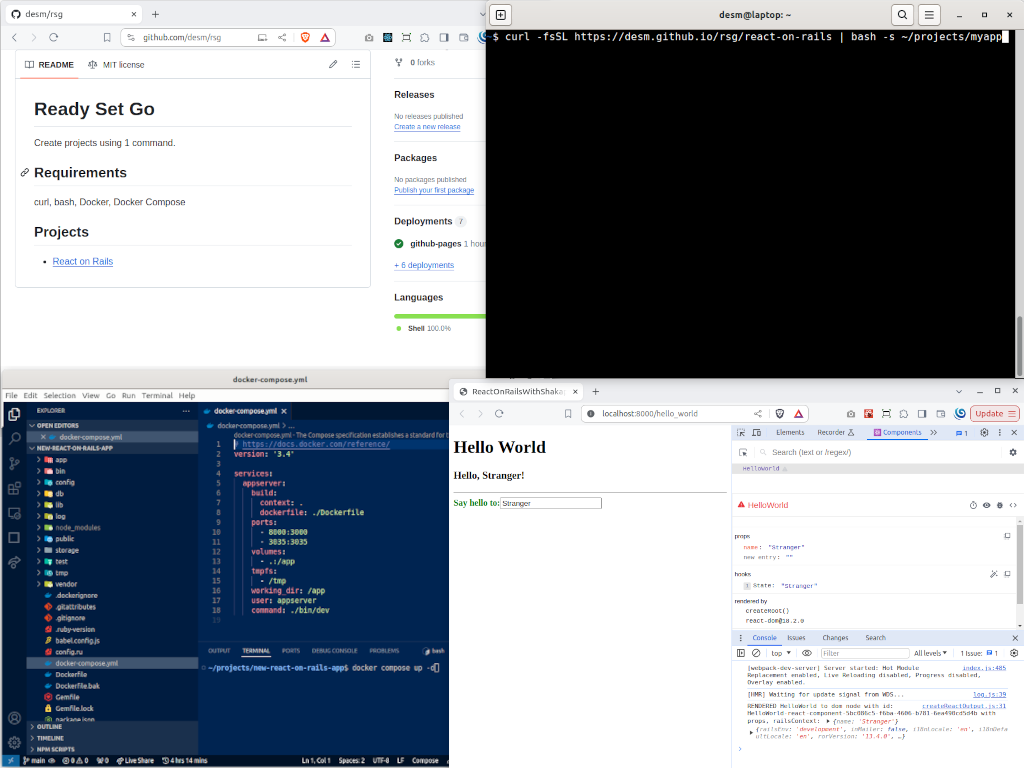This screenshot has height=768, width=1024.
Task: Open the Terminal menu in VS Code menu bar
Action: (x=157, y=396)
